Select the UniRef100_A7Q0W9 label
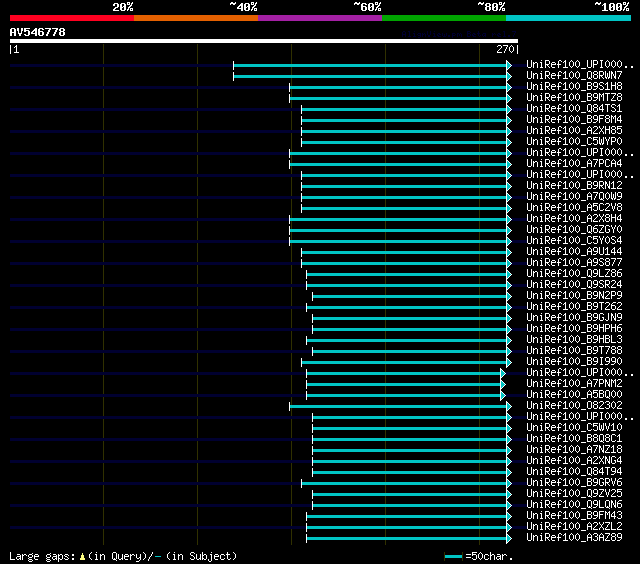Screen dimensions: 640x564 [574, 197]
